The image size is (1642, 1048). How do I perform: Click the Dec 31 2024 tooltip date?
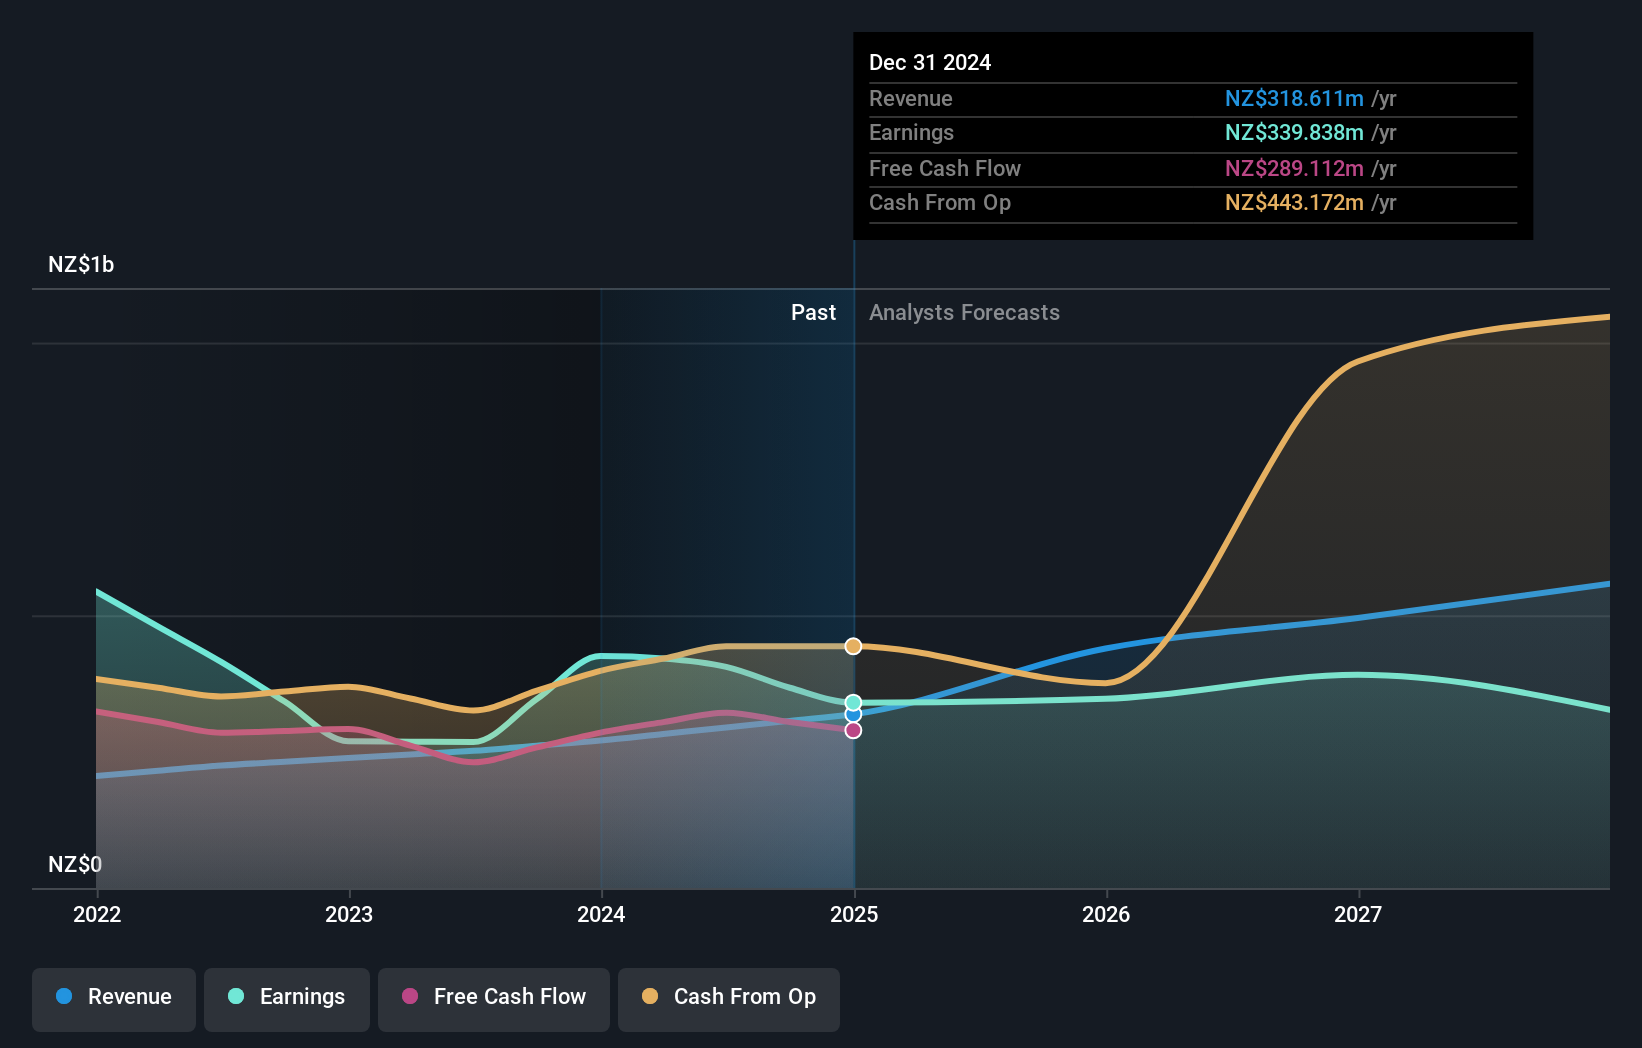[x=930, y=62]
